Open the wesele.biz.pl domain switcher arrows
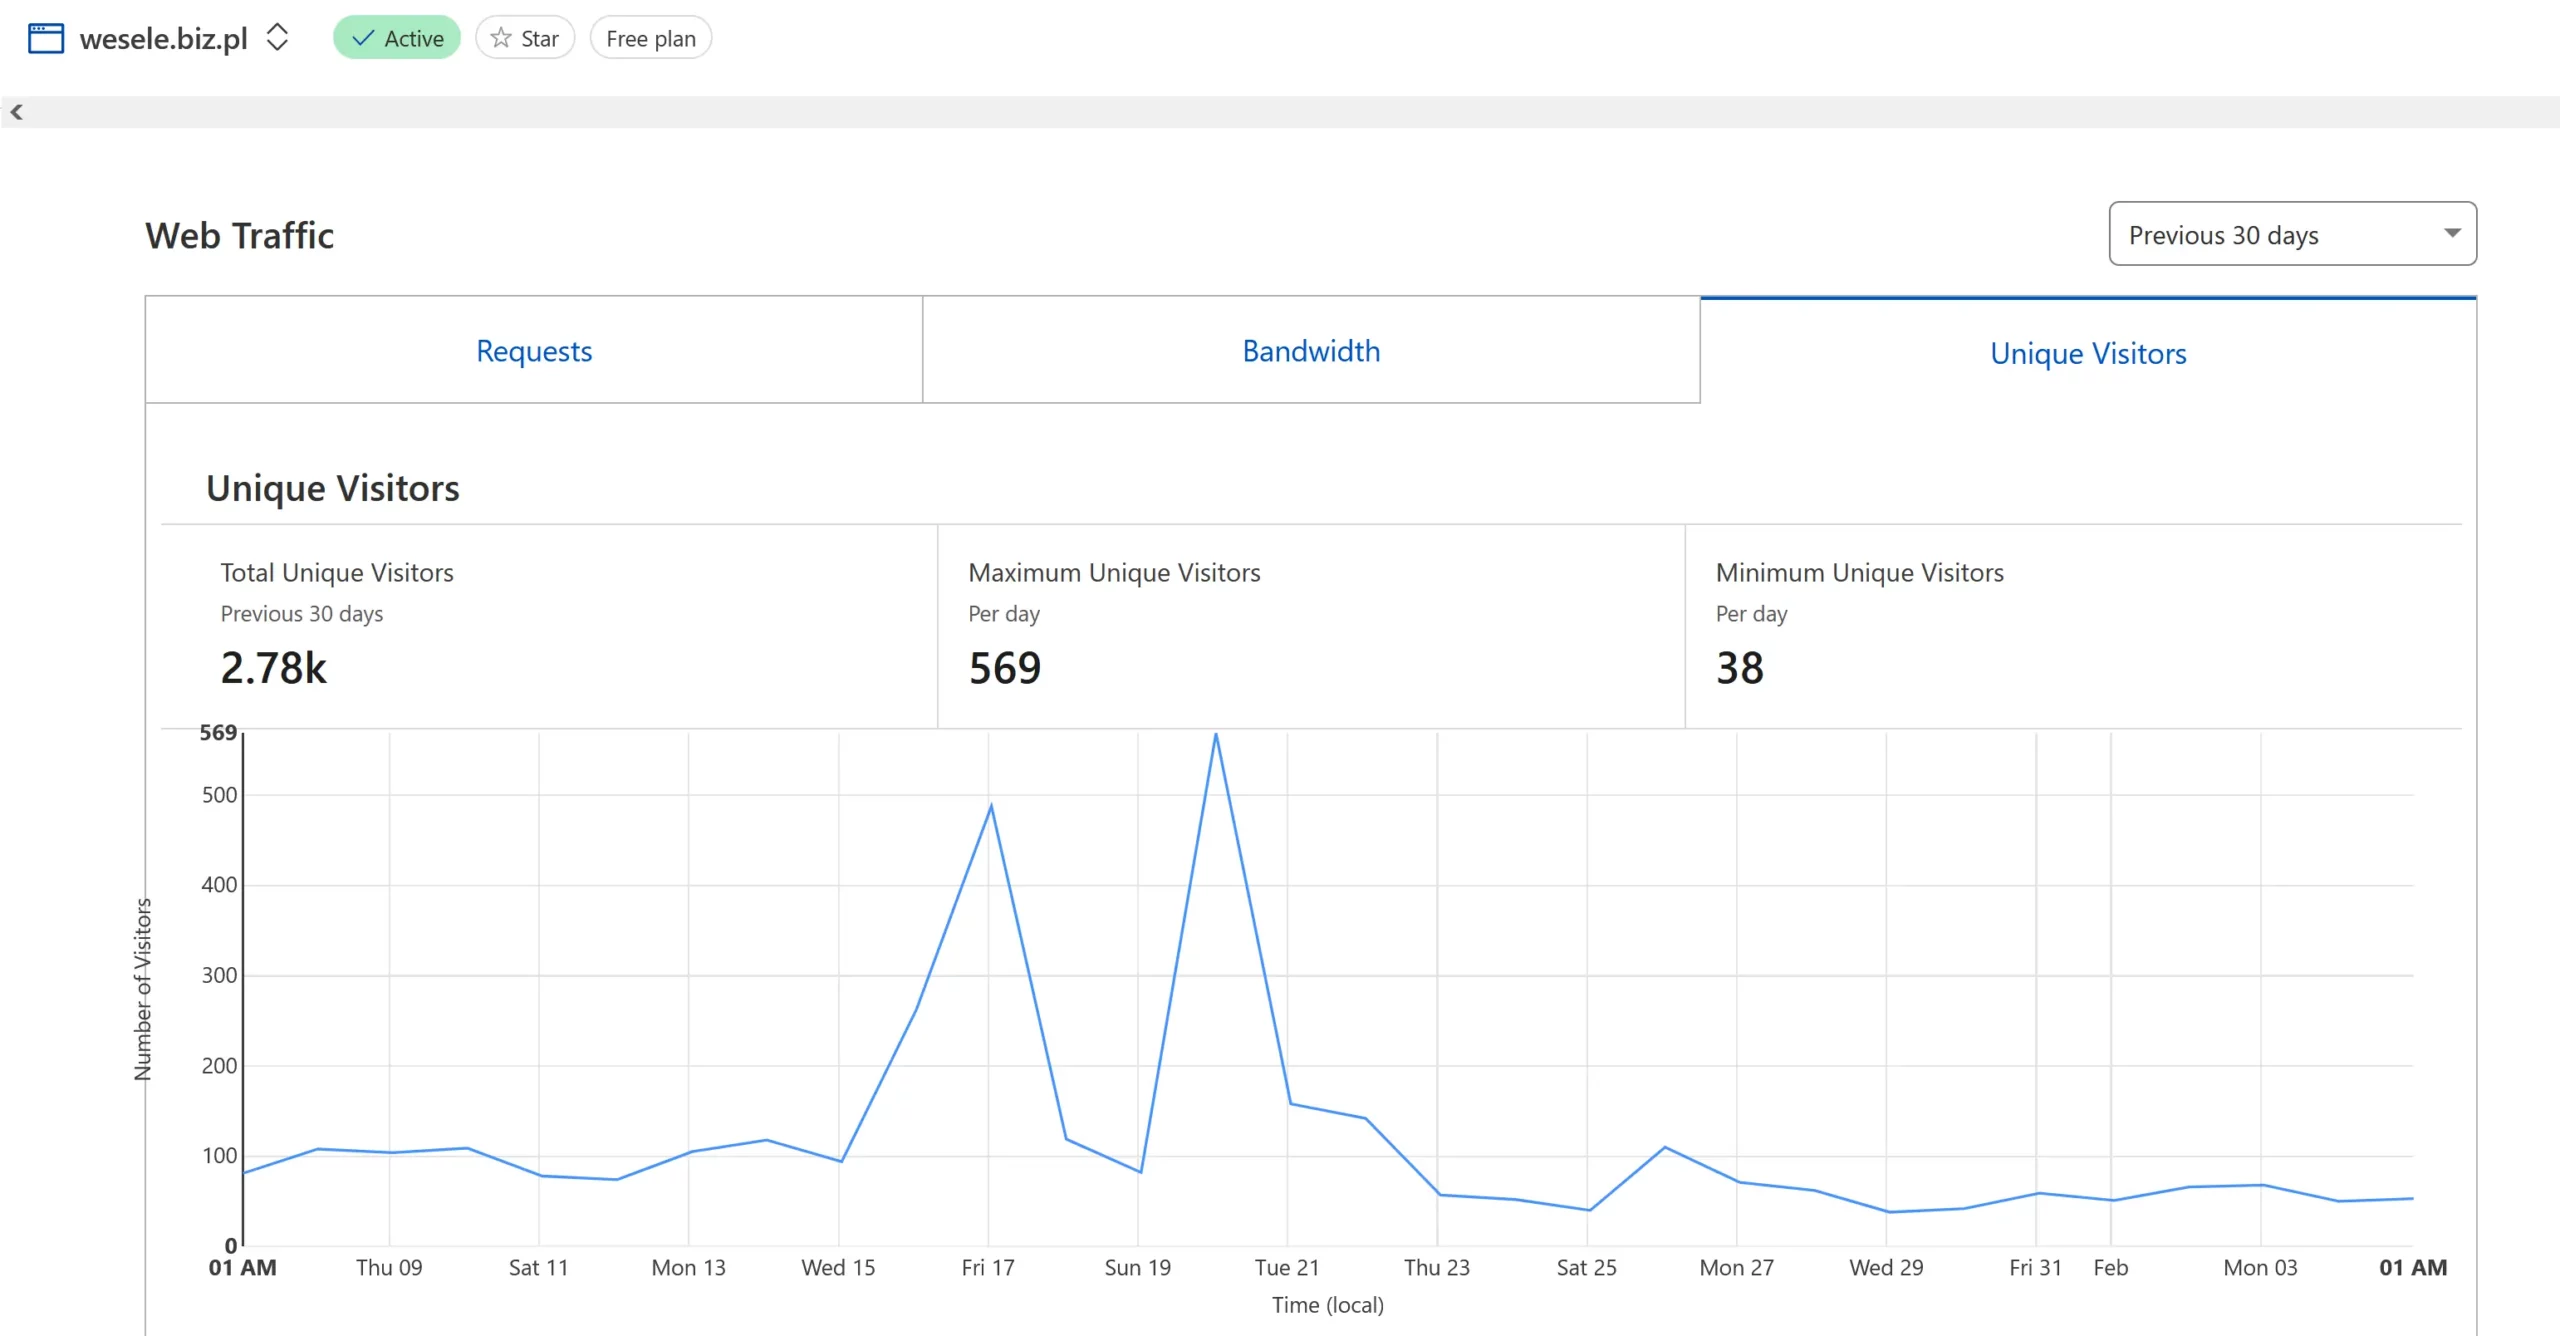 (277, 38)
